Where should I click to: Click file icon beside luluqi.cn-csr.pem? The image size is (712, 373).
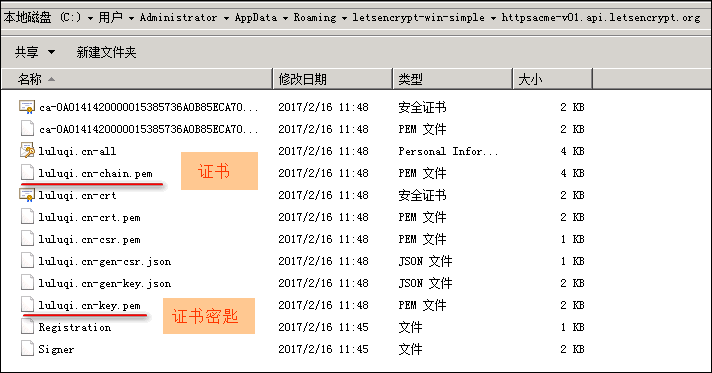point(27,239)
